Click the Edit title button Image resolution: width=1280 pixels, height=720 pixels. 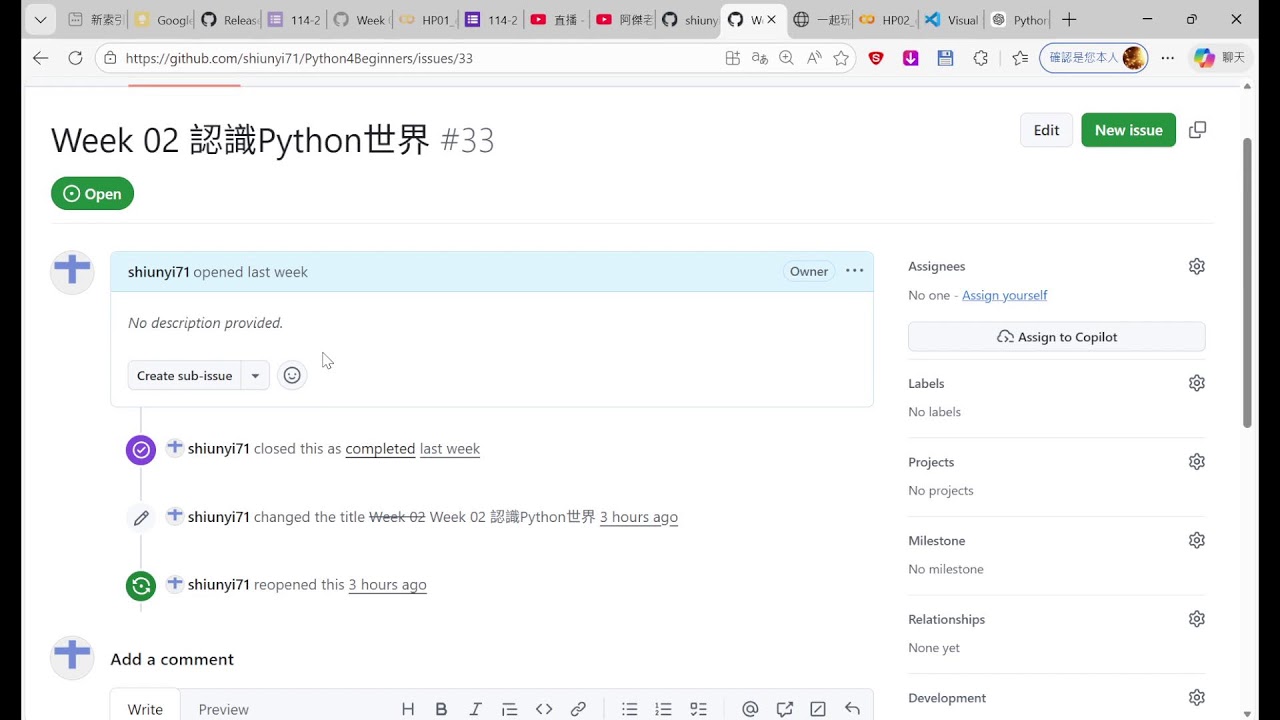tap(1046, 130)
